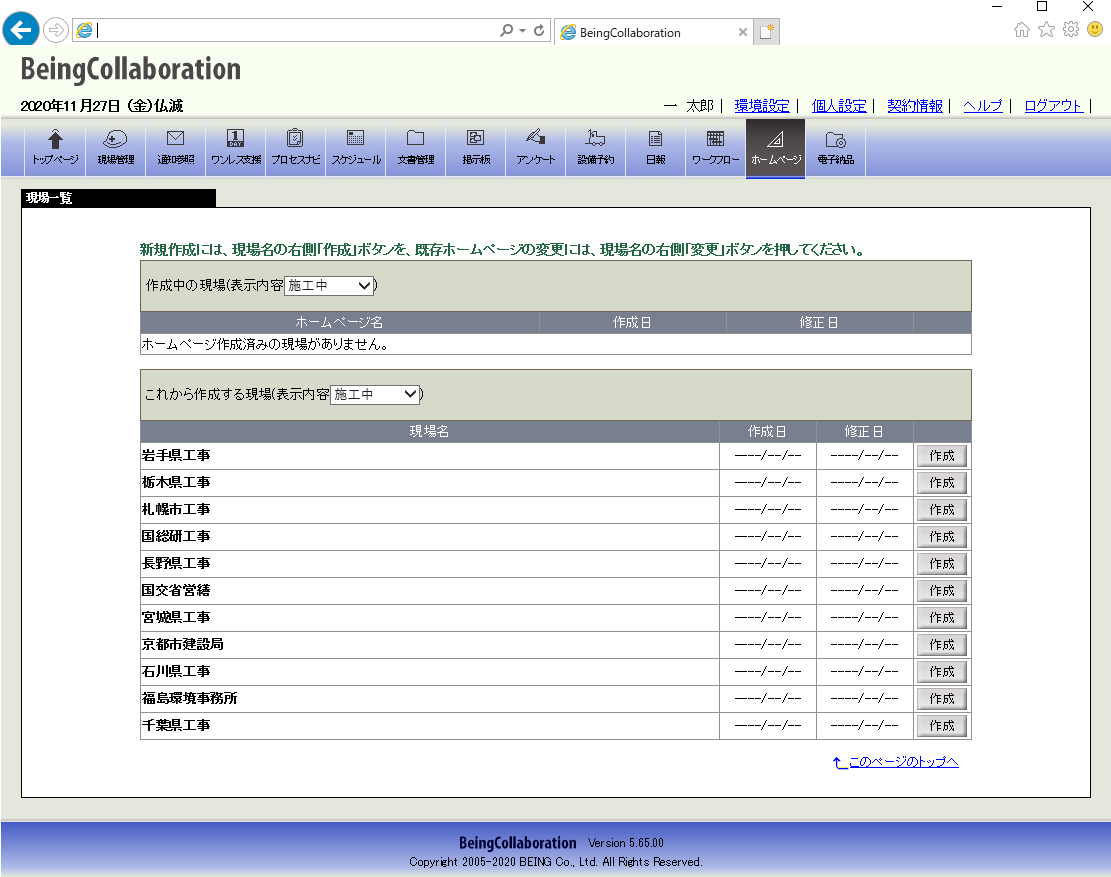This screenshot has width=1111, height=877.
Task: Open the ヘルプ link
Action: (x=983, y=106)
